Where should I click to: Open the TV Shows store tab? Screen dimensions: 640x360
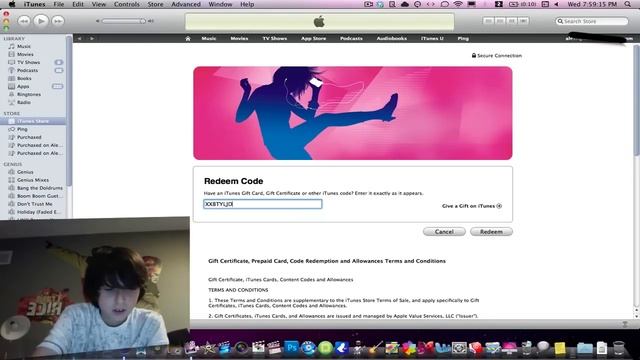[x=275, y=38]
